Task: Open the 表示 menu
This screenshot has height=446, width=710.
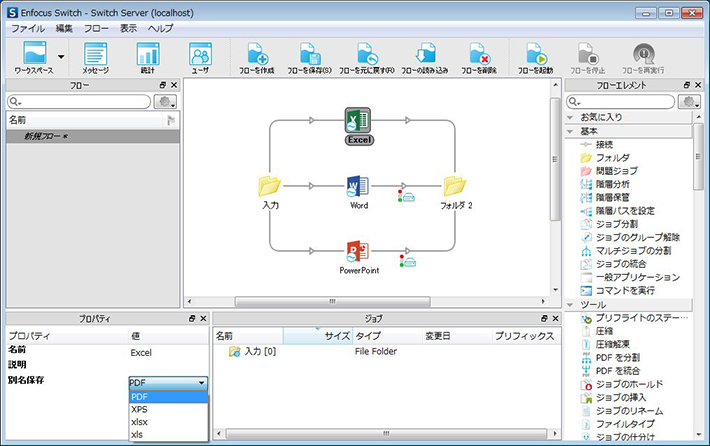Action: pos(128,29)
